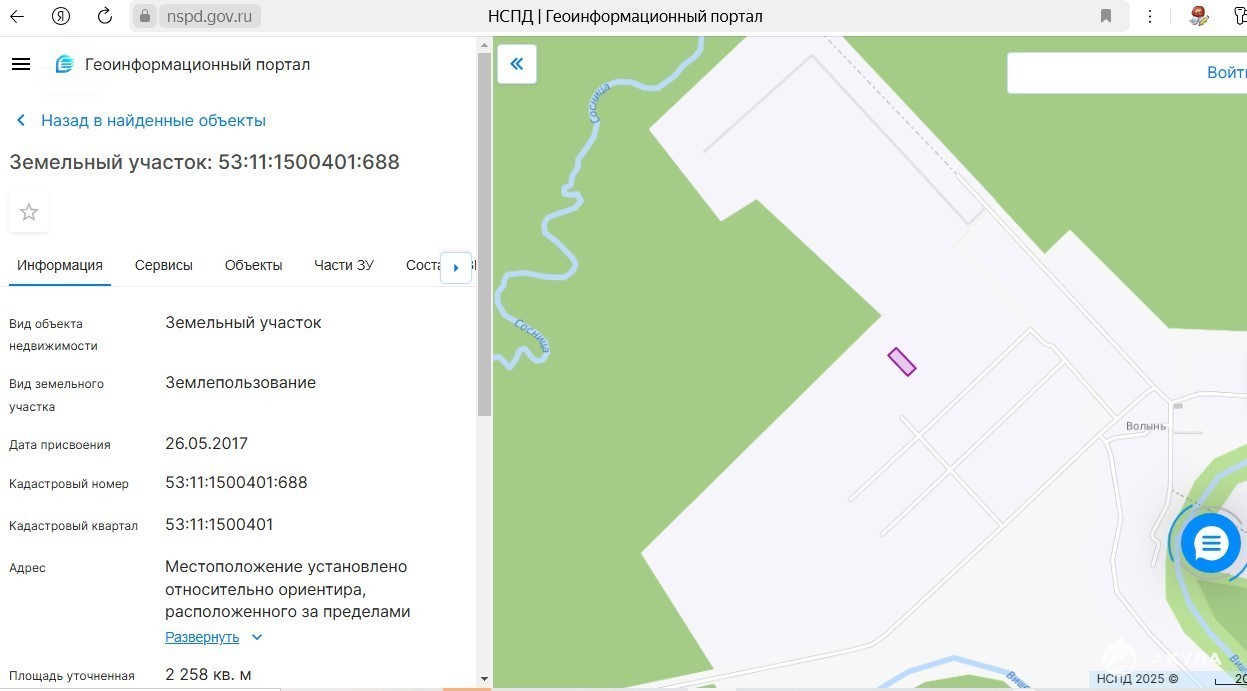Click the back chevron before Назад в найденные объекты
The image size is (1247, 691).
click(x=21, y=120)
